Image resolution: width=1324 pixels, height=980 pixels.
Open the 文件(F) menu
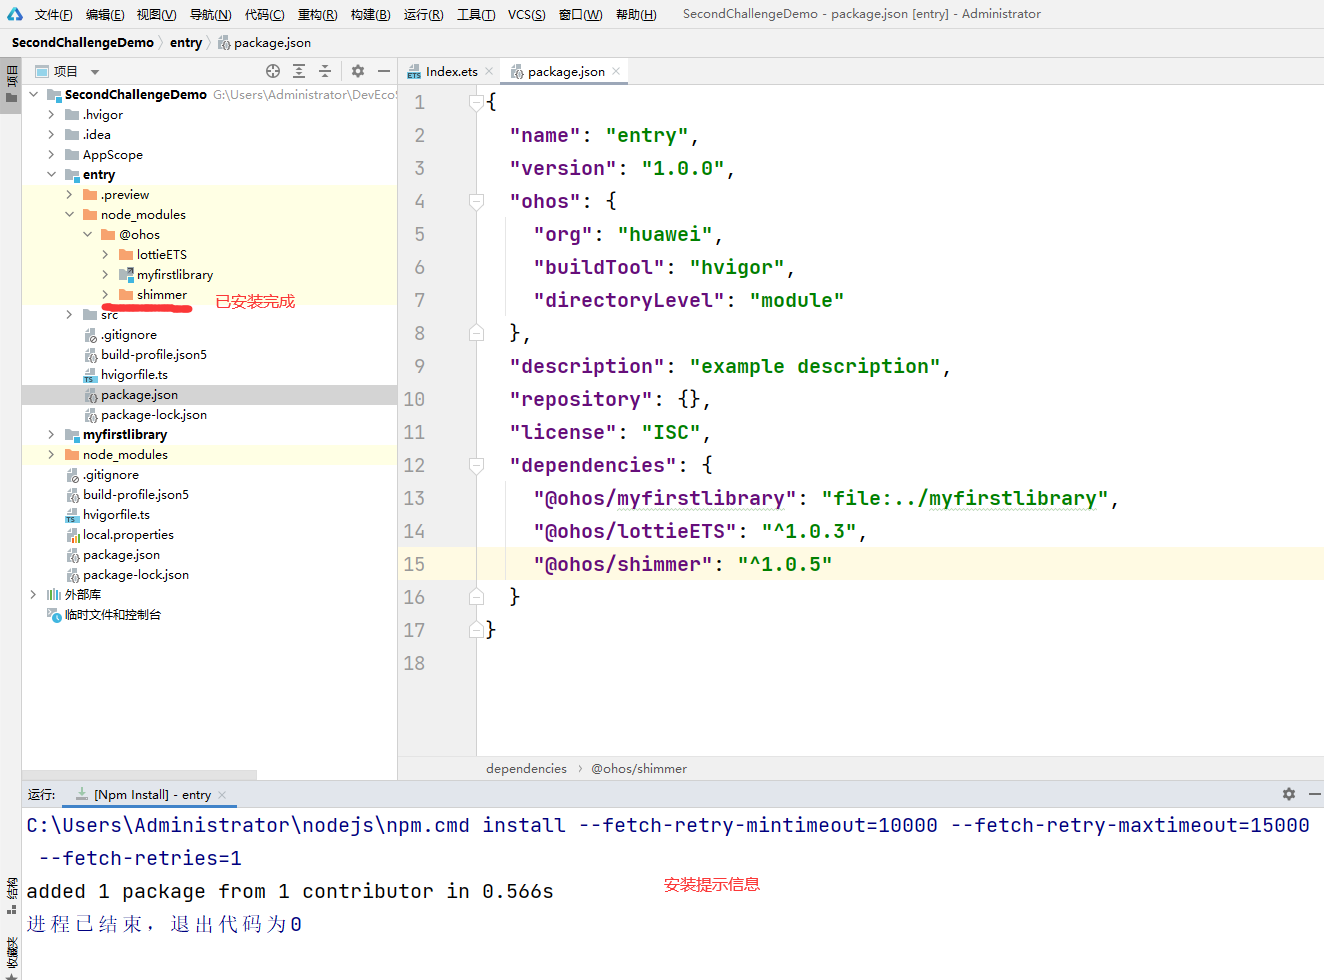[53, 14]
